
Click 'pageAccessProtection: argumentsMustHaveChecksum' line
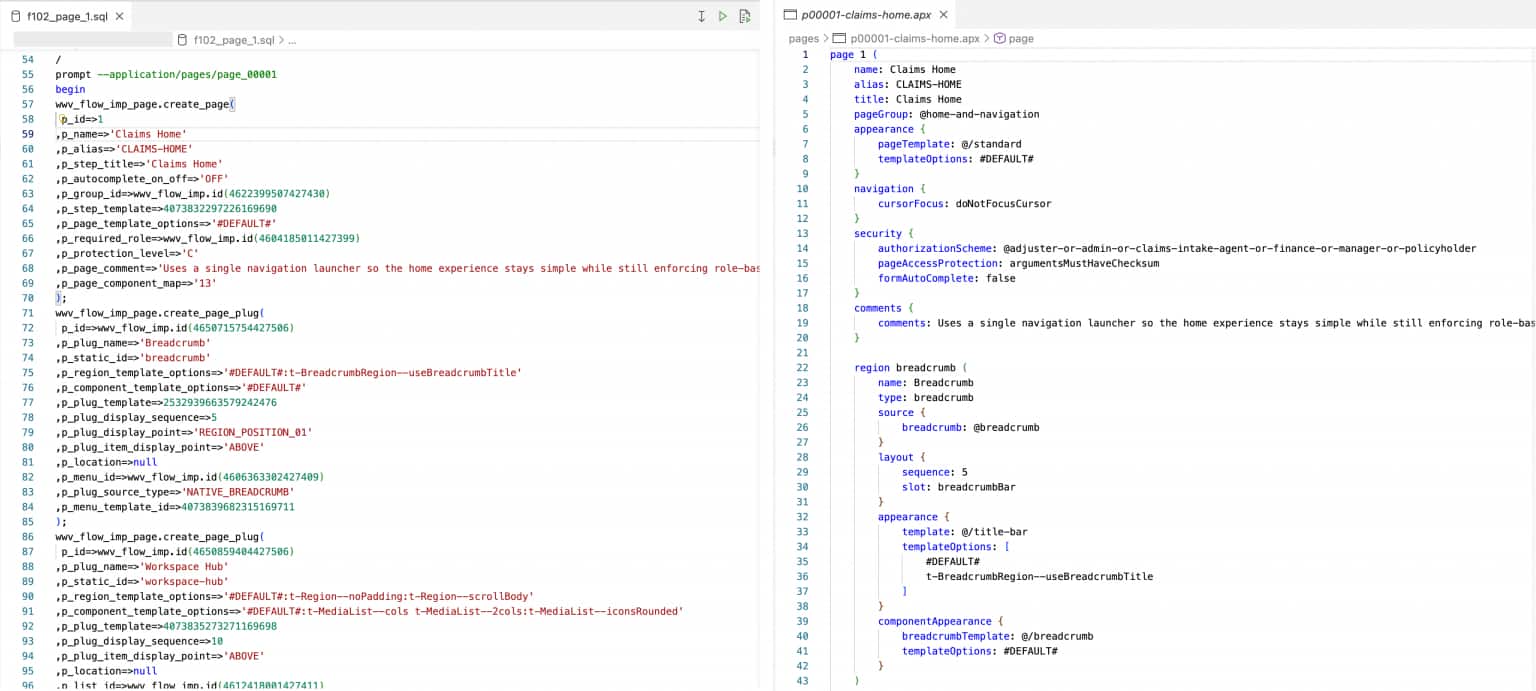click(x=1018, y=264)
